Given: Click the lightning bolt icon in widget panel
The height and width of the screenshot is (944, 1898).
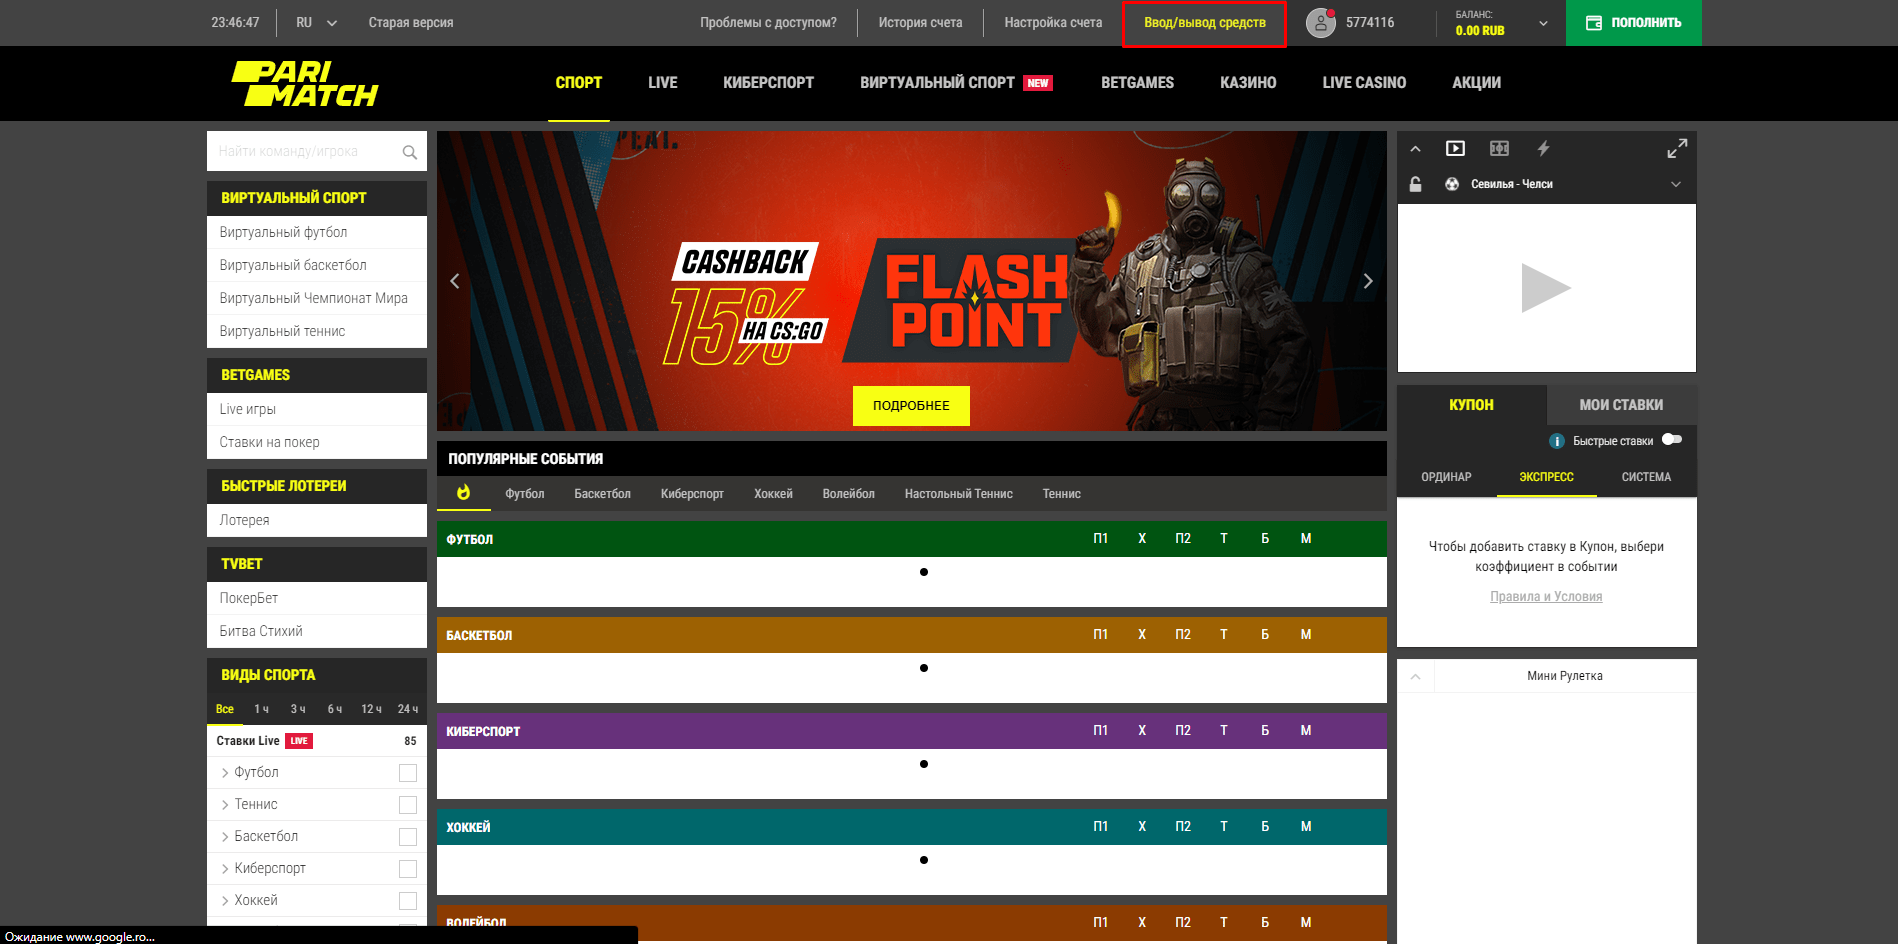Looking at the screenshot, I should point(1543,149).
